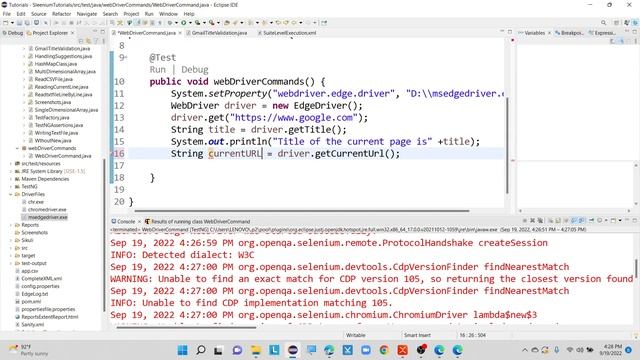The width and height of the screenshot is (640, 360).
Task: Click the Run launch button in toolbar
Action: [184, 23]
